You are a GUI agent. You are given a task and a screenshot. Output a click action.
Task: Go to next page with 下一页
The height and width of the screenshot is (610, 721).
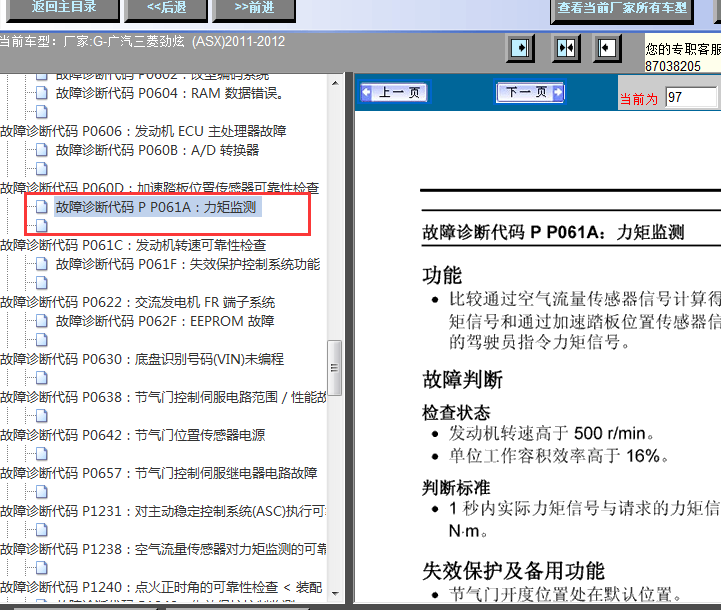(x=530, y=92)
